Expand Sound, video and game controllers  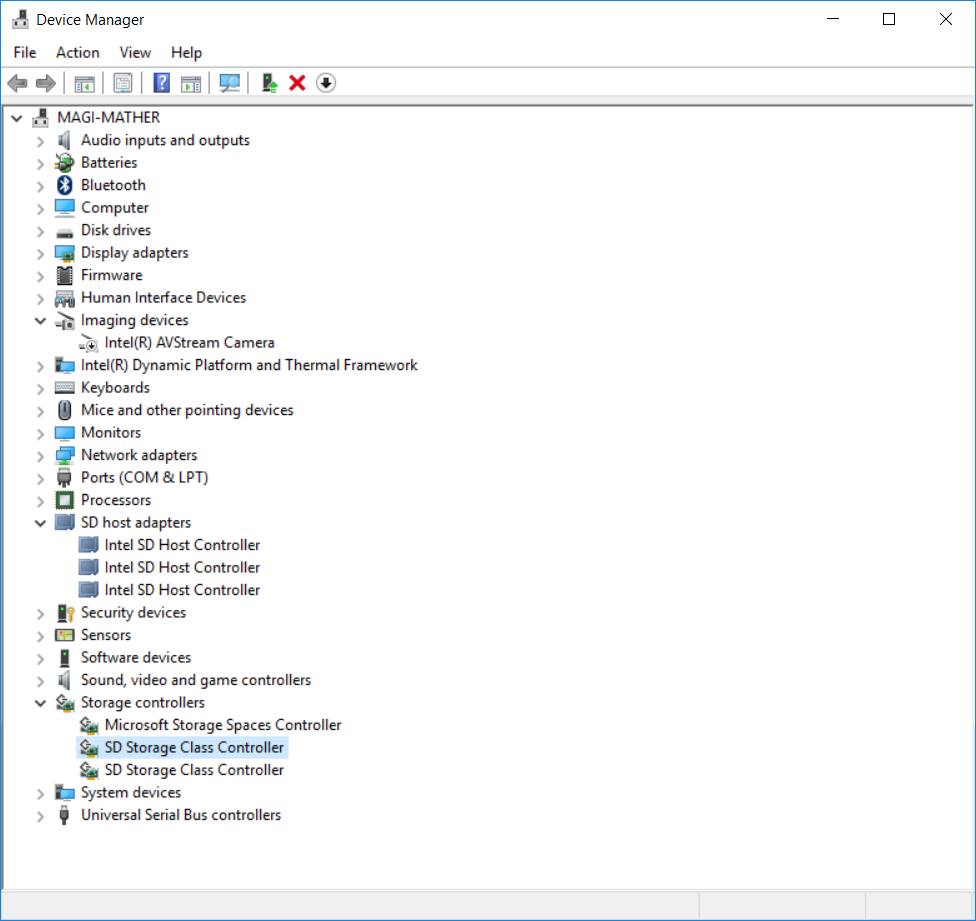40,681
